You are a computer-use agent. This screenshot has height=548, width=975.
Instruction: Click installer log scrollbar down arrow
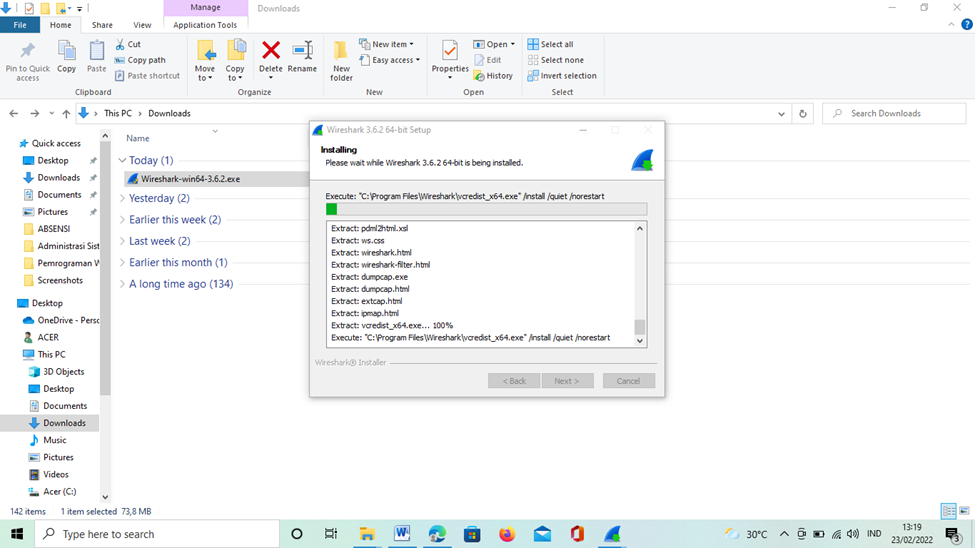tap(639, 341)
